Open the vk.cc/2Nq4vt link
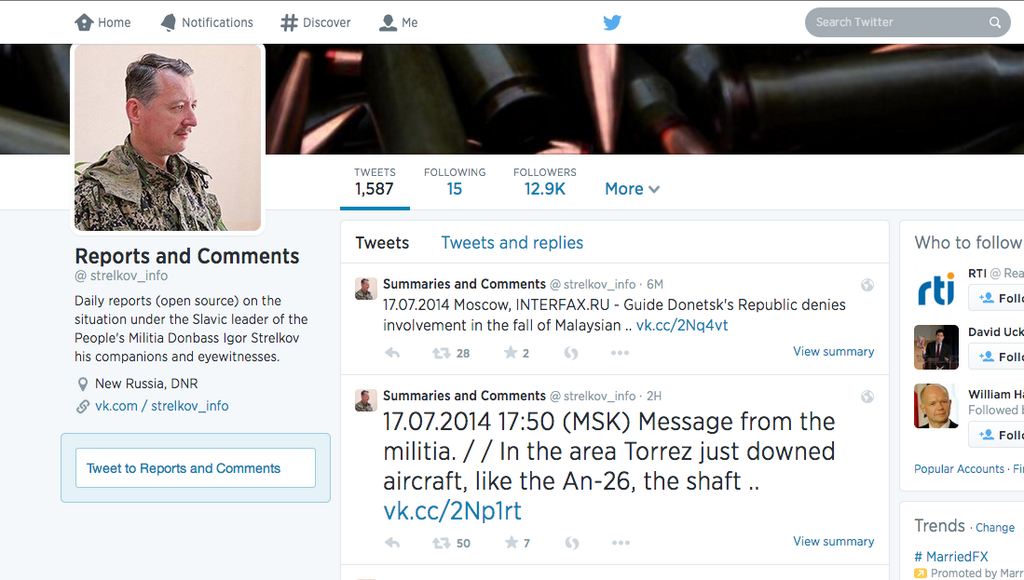 click(682, 325)
